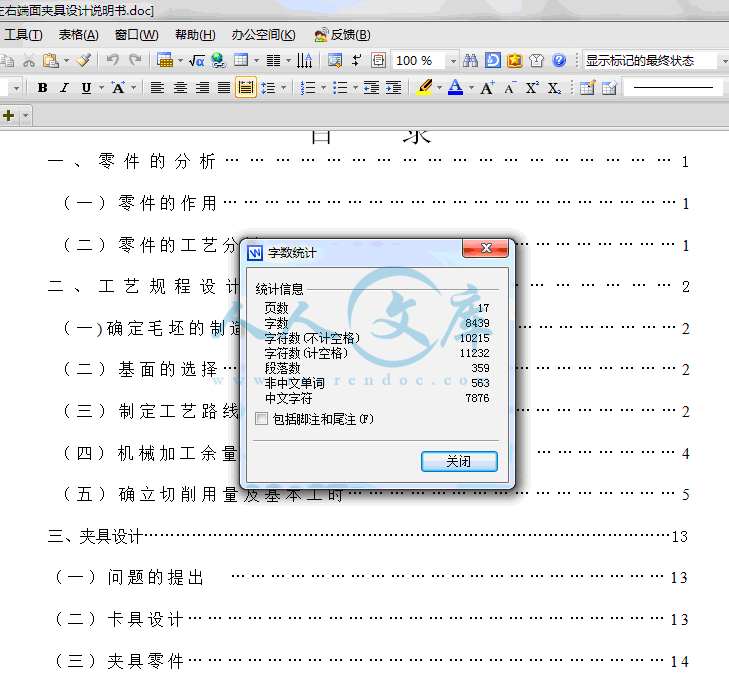Center align the text
The width and height of the screenshot is (729, 674).
coord(180,87)
